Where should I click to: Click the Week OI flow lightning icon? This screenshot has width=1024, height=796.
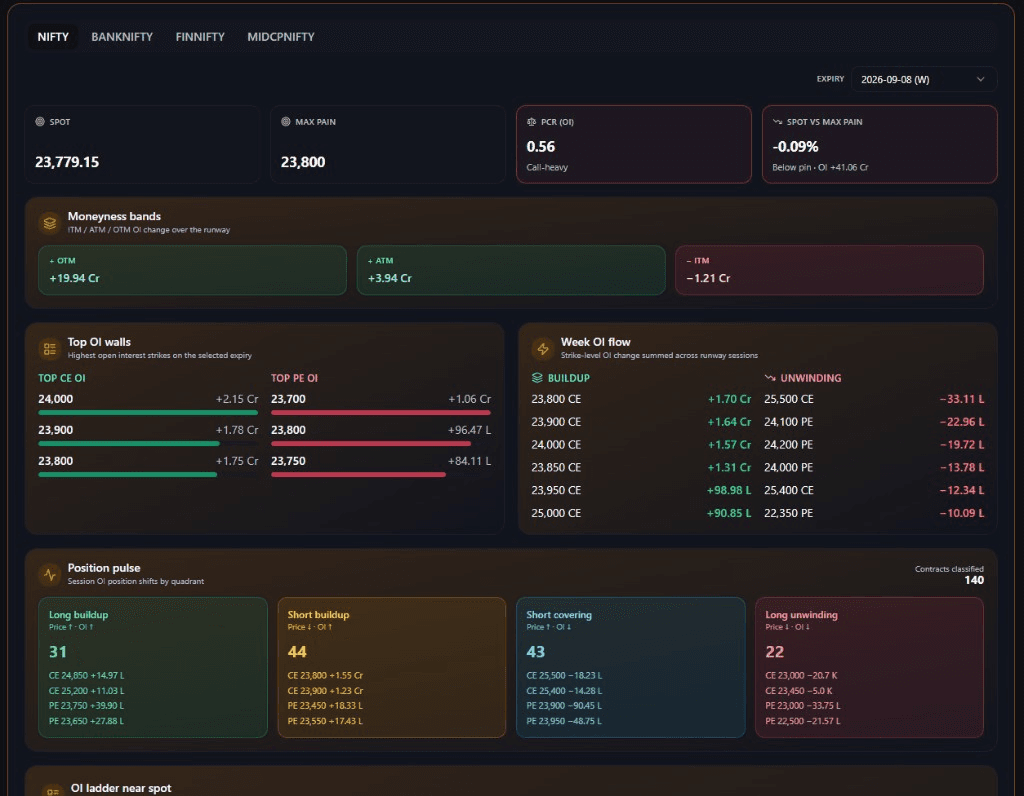pos(543,349)
